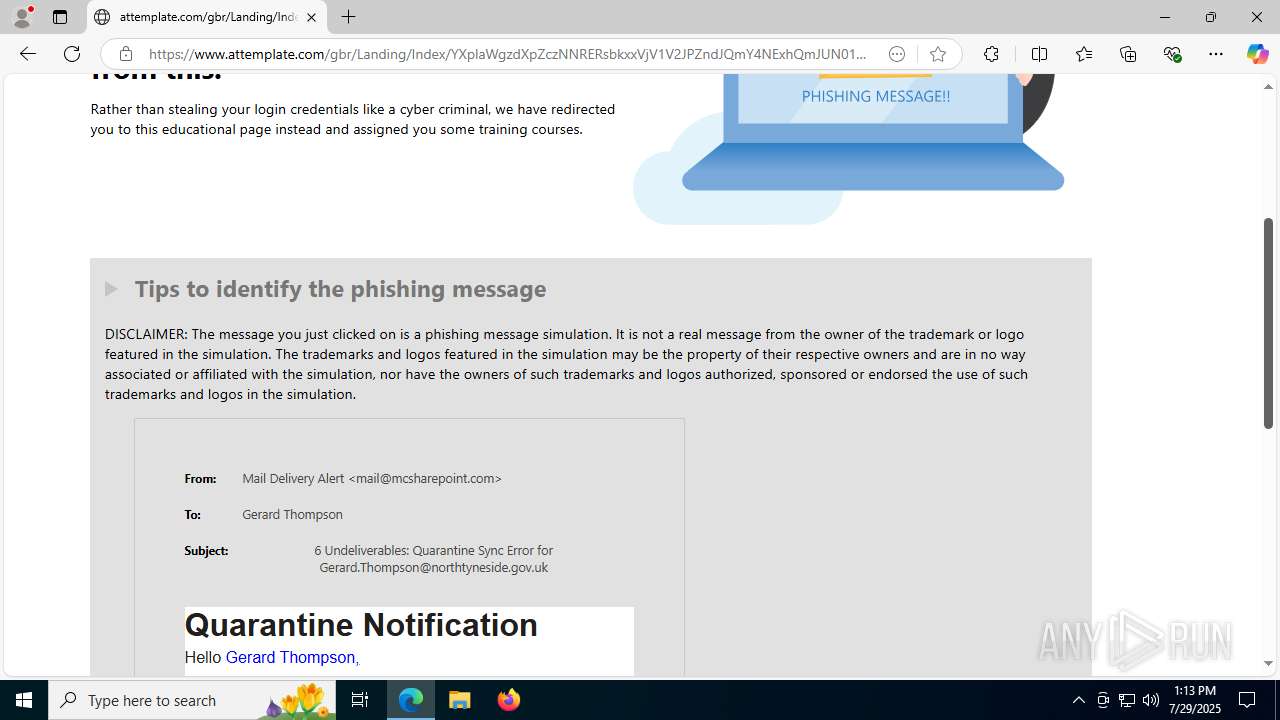Click the DISCLAIMER paragraph text
Screen dimensions: 1280x720
(566, 364)
